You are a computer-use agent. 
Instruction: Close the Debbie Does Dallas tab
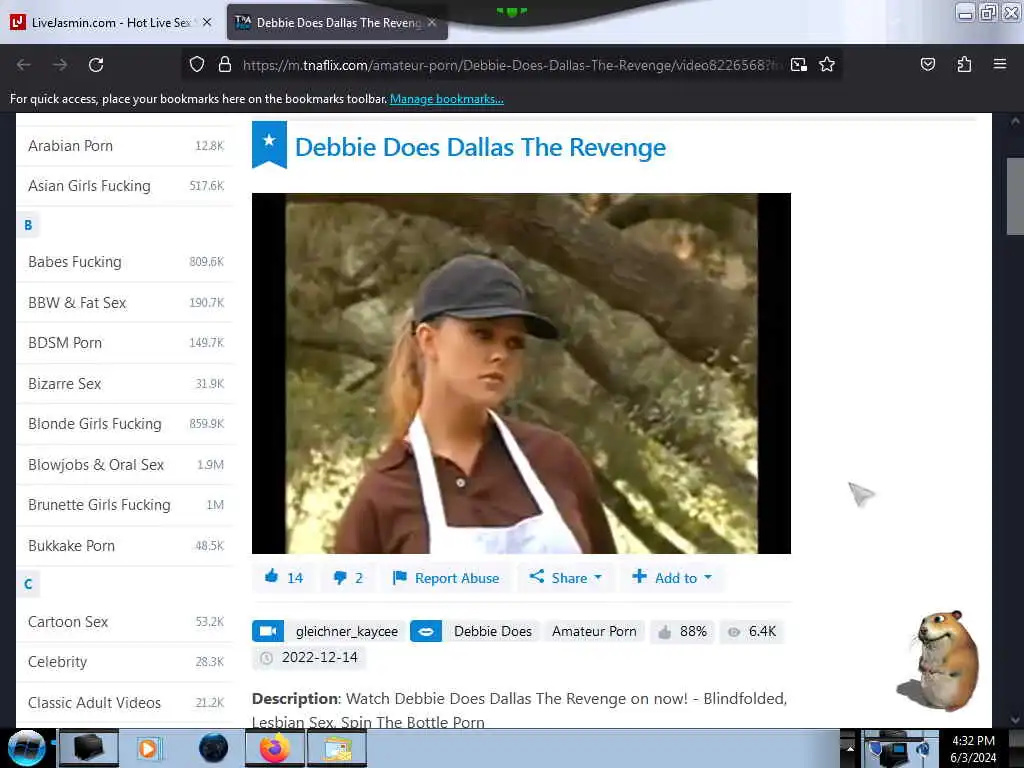pyautogui.click(x=432, y=22)
